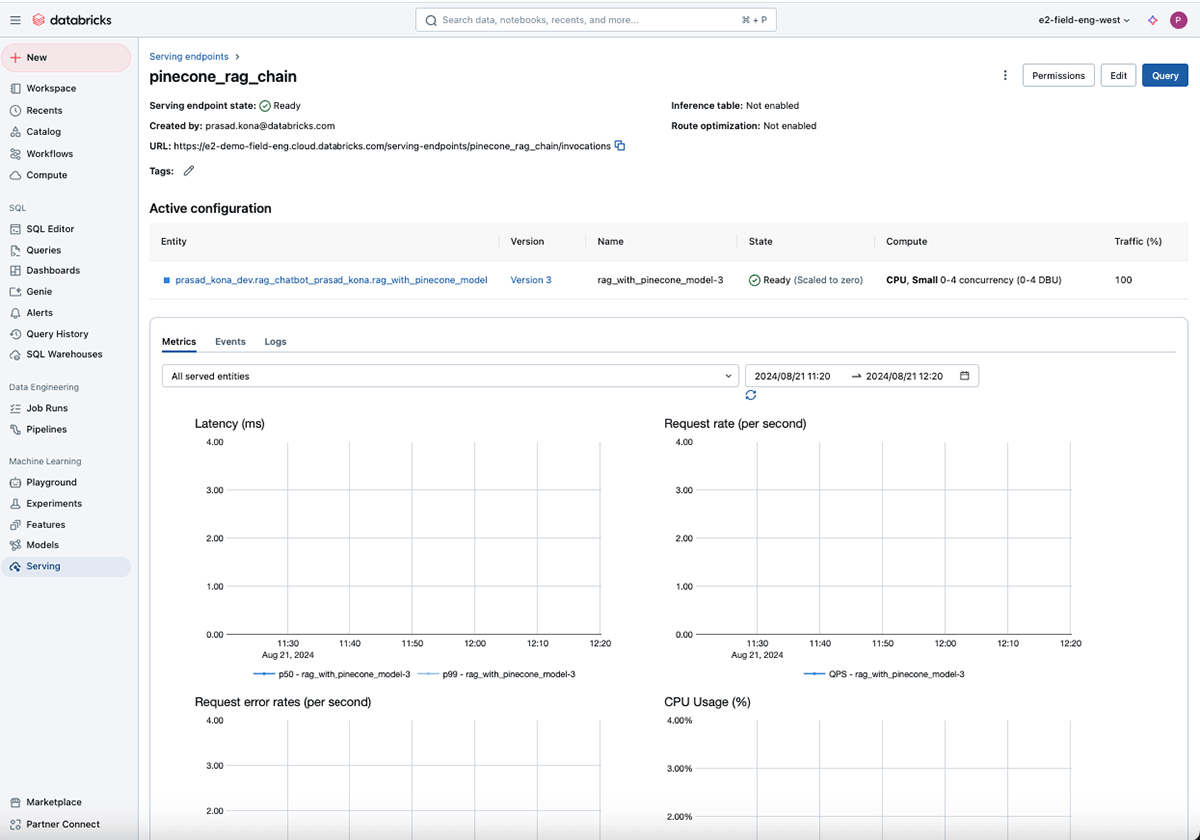
Task: Open the Databricks Assistant sparkle icon
Action: click(x=1152, y=20)
